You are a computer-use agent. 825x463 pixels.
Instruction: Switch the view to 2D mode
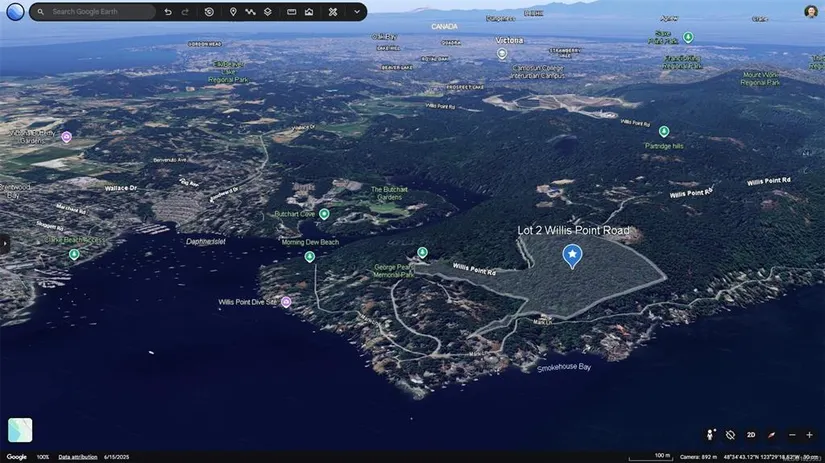751,435
